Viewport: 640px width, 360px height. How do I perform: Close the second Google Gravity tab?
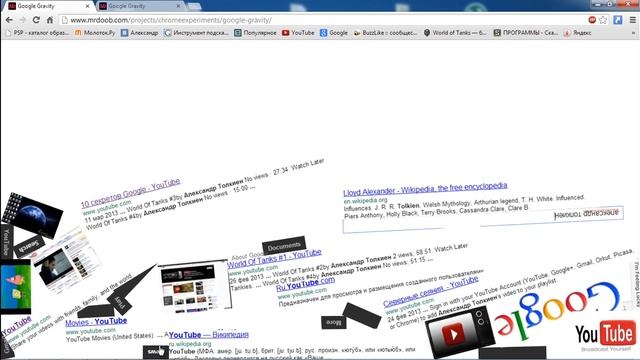tap(178, 6)
